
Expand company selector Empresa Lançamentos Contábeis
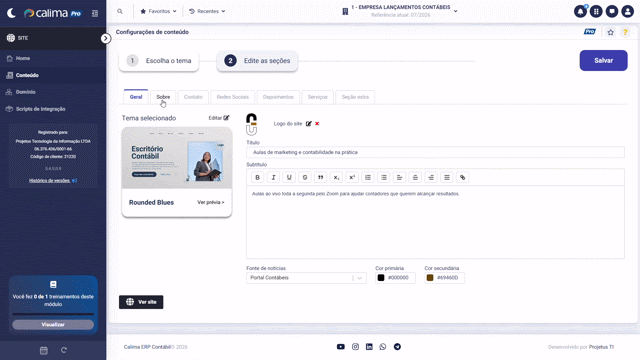(400, 11)
